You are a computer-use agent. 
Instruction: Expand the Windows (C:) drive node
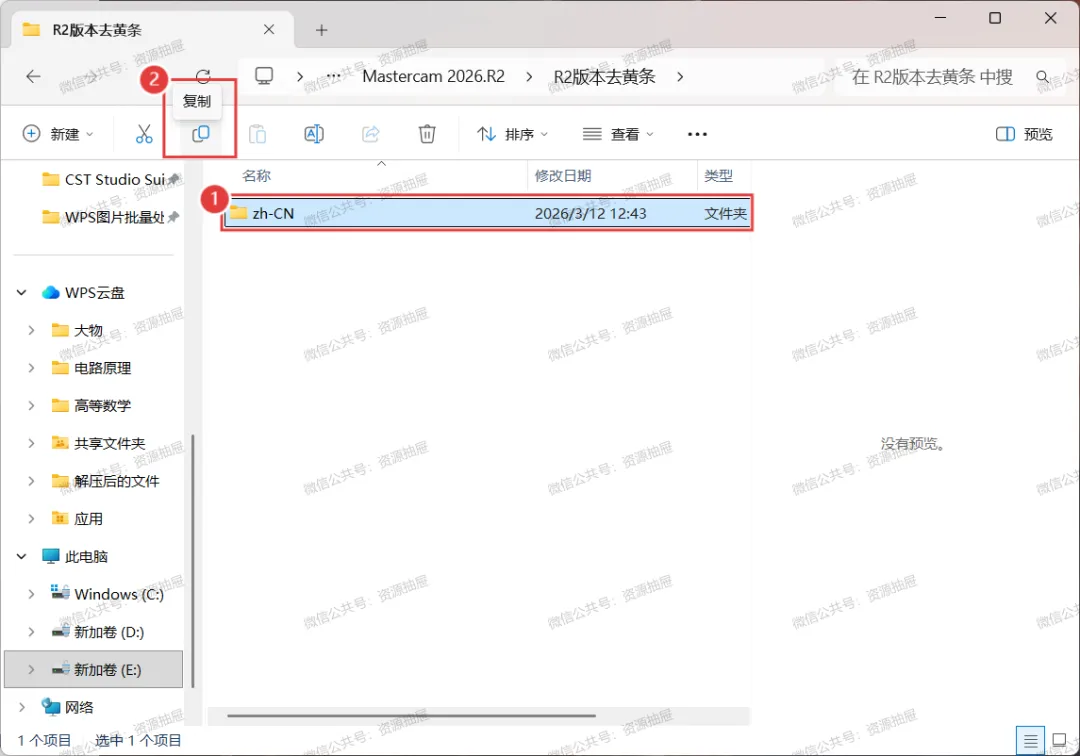pyautogui.click(x=31, y=594)
